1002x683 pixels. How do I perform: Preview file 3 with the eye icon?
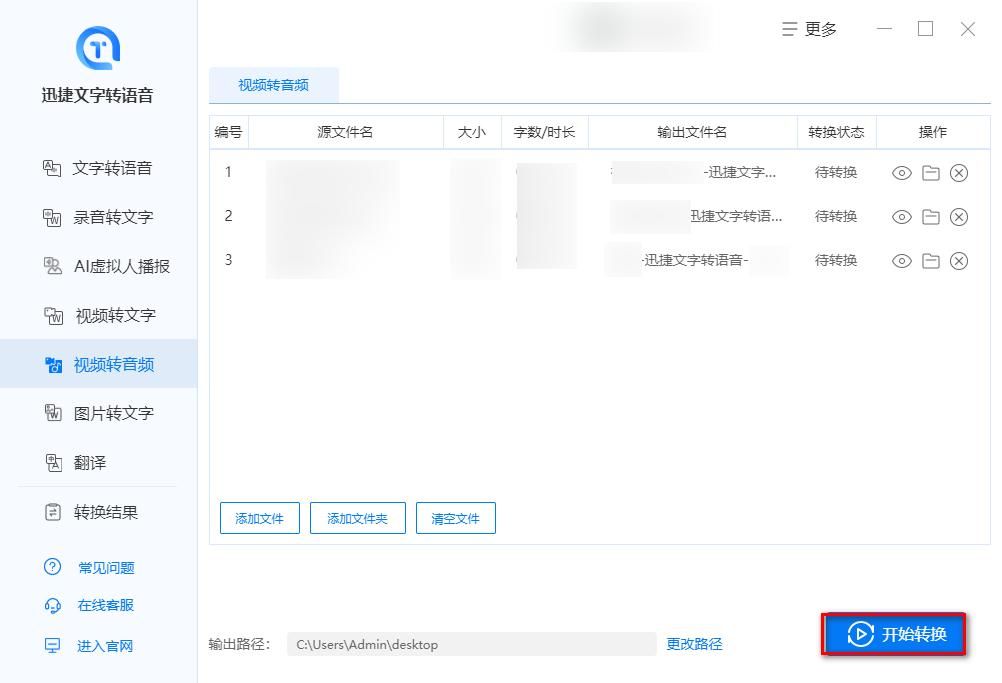pos(902,261)
